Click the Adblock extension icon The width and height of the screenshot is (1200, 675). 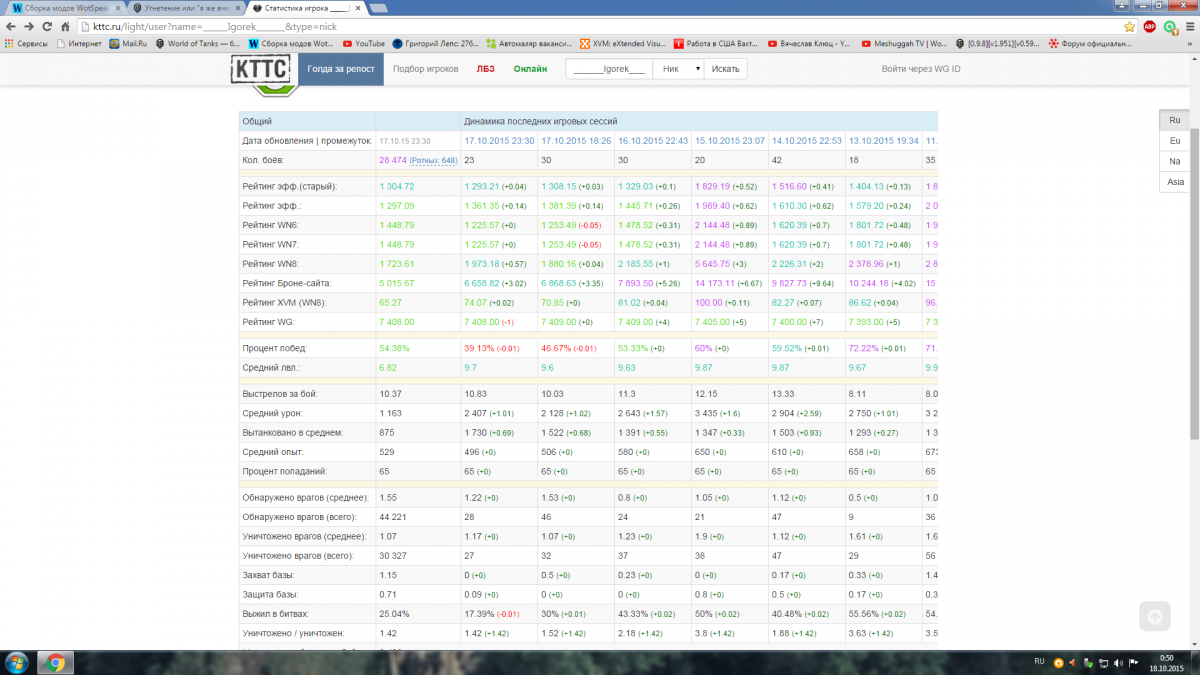point(1149,27)
